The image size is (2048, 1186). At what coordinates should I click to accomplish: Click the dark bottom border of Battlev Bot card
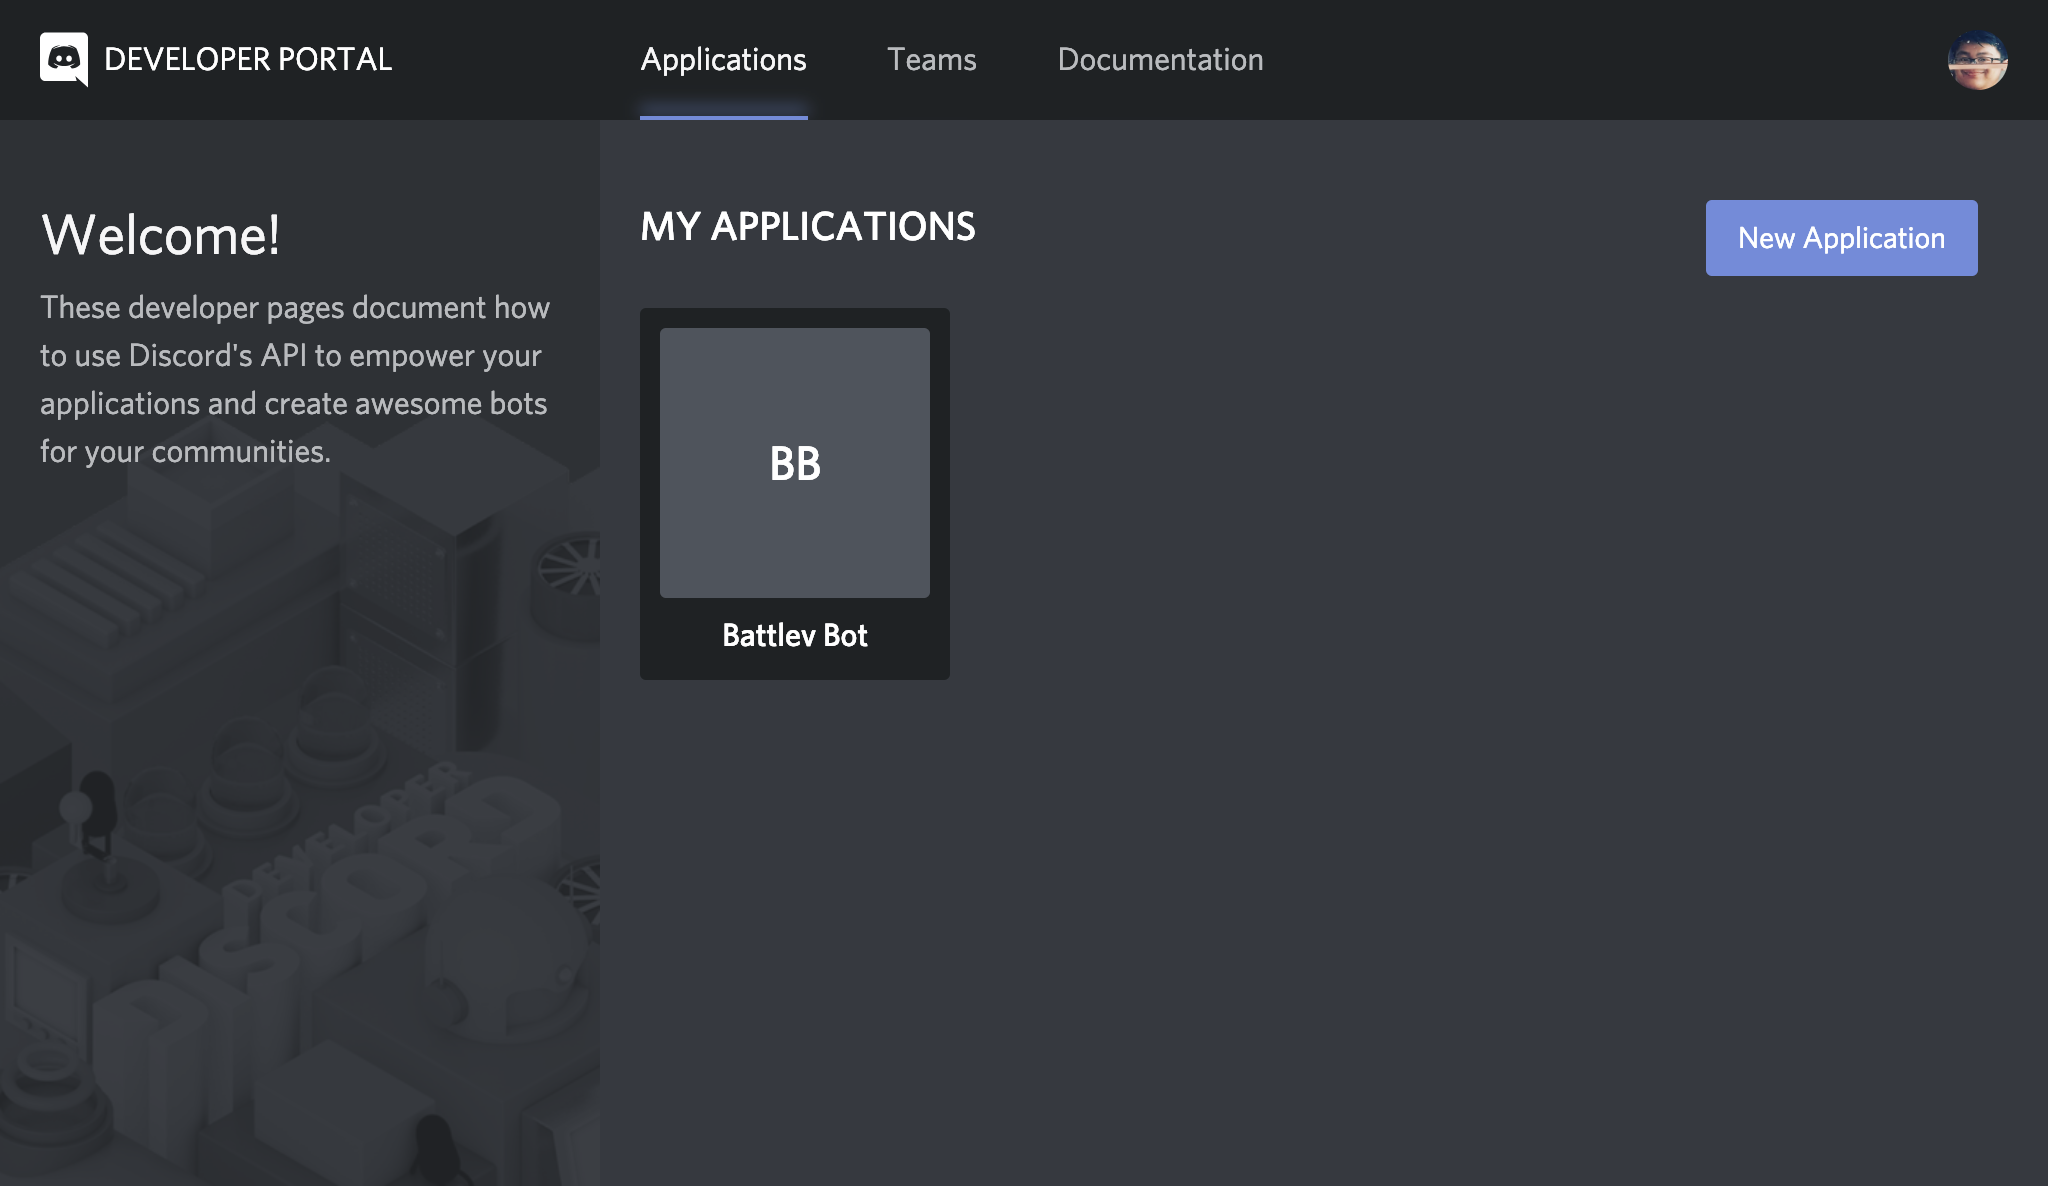(795, 670)
